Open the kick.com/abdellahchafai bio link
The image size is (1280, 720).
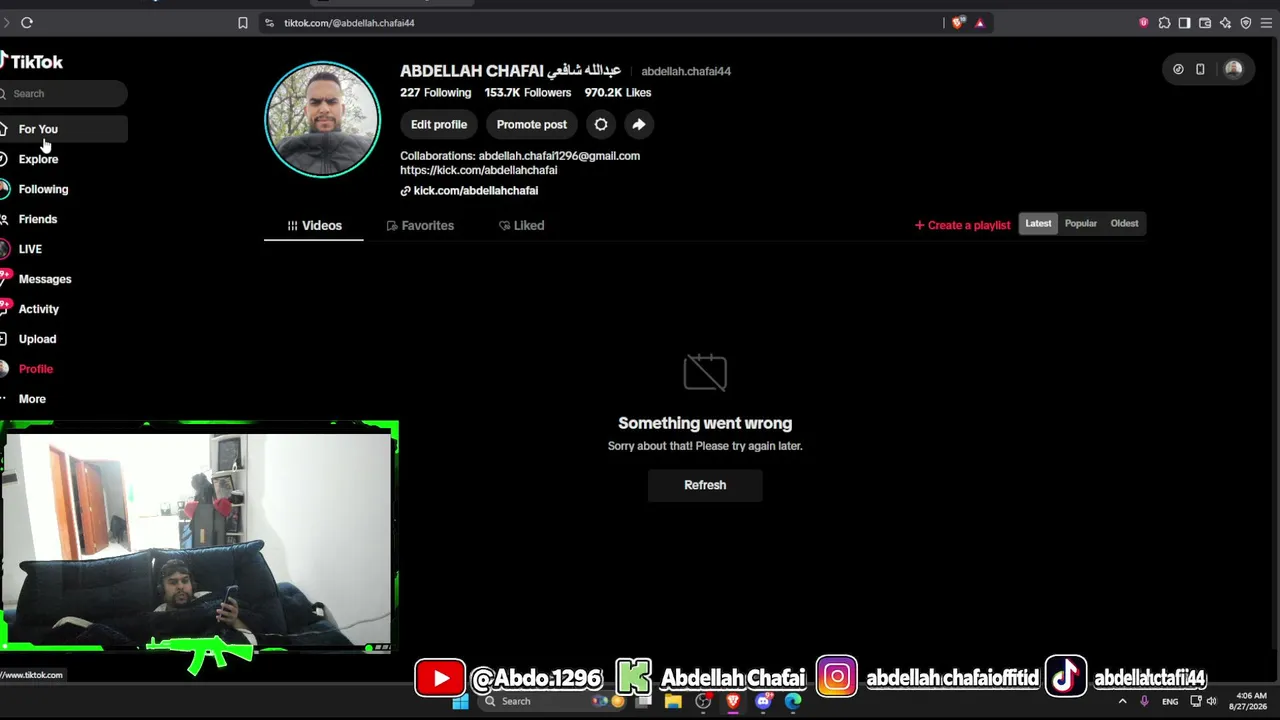coord(469,190)
